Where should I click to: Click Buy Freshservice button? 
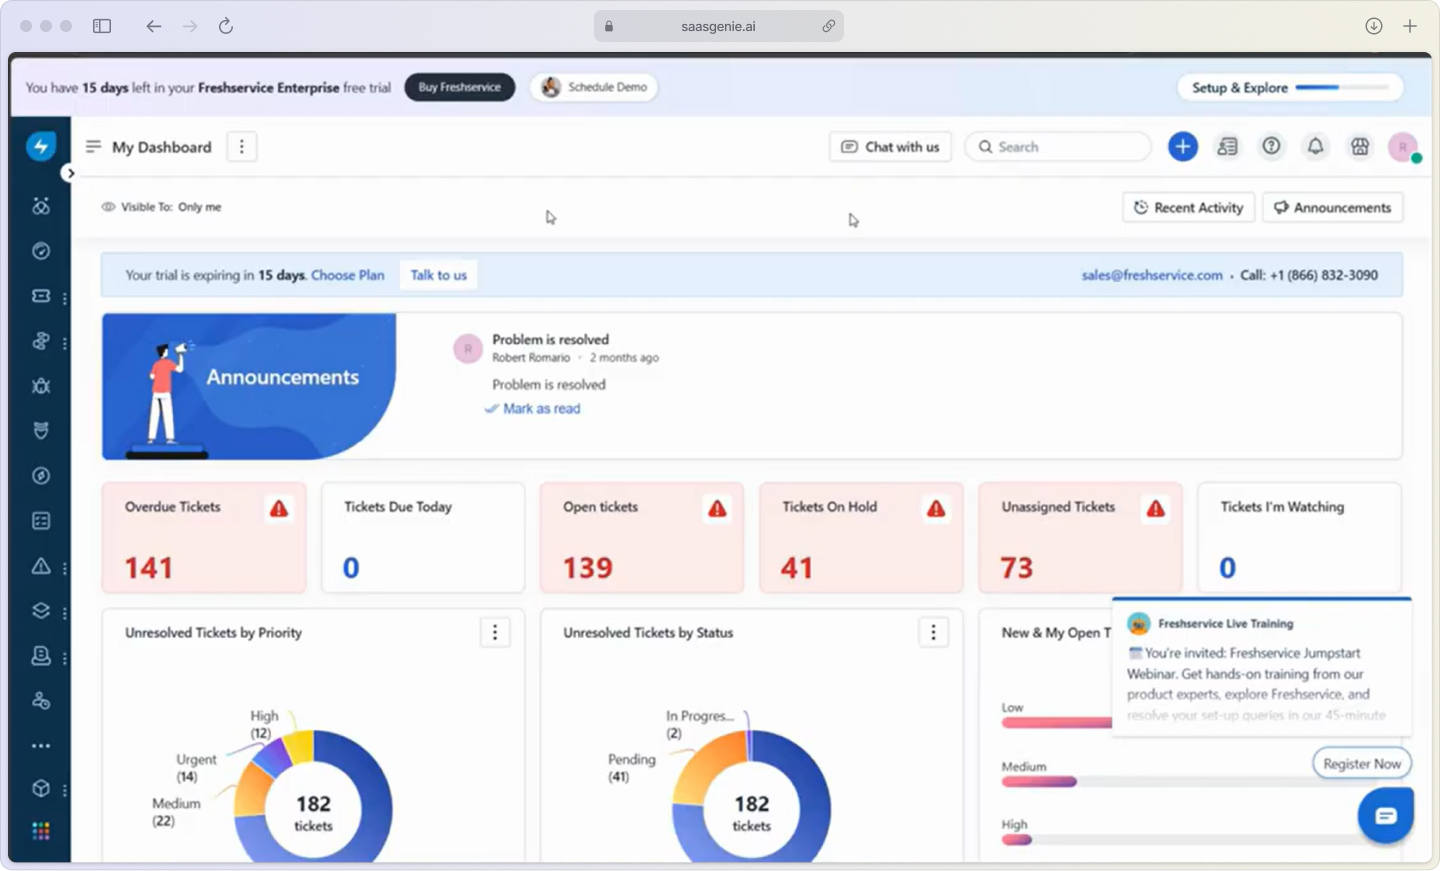[x=459, y=87]
